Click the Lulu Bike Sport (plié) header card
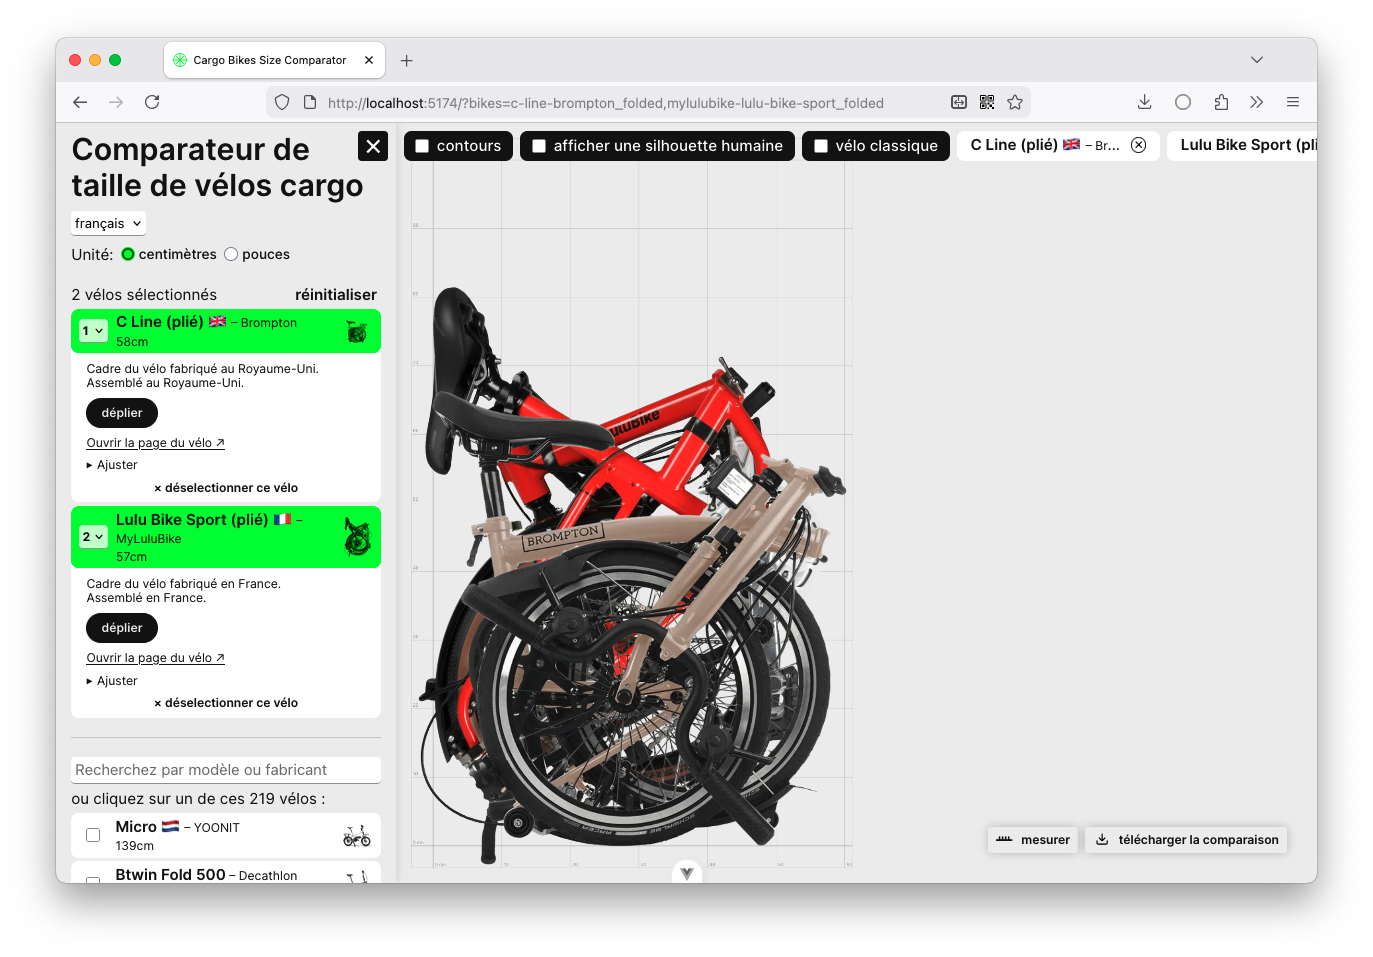 pos(226,537)
